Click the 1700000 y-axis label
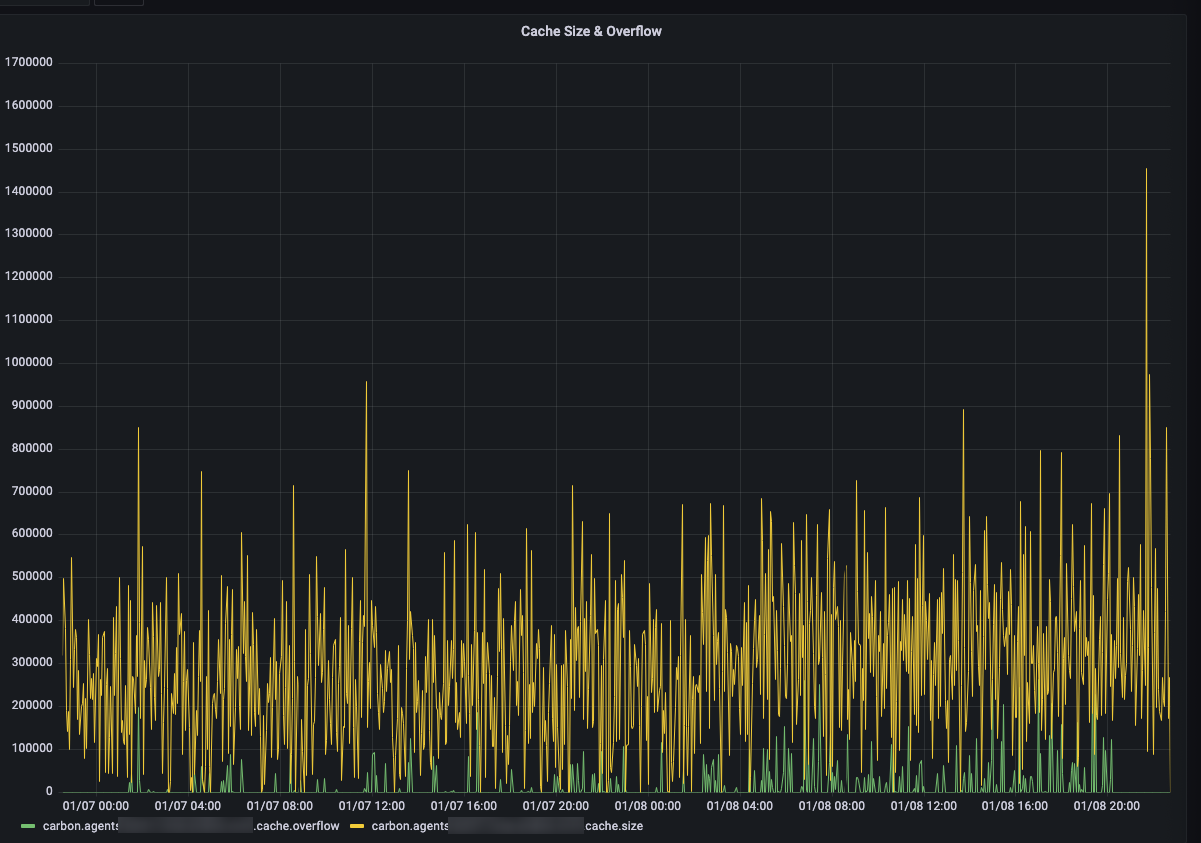This screenshot has height=843, width=1201. (28, 63)
